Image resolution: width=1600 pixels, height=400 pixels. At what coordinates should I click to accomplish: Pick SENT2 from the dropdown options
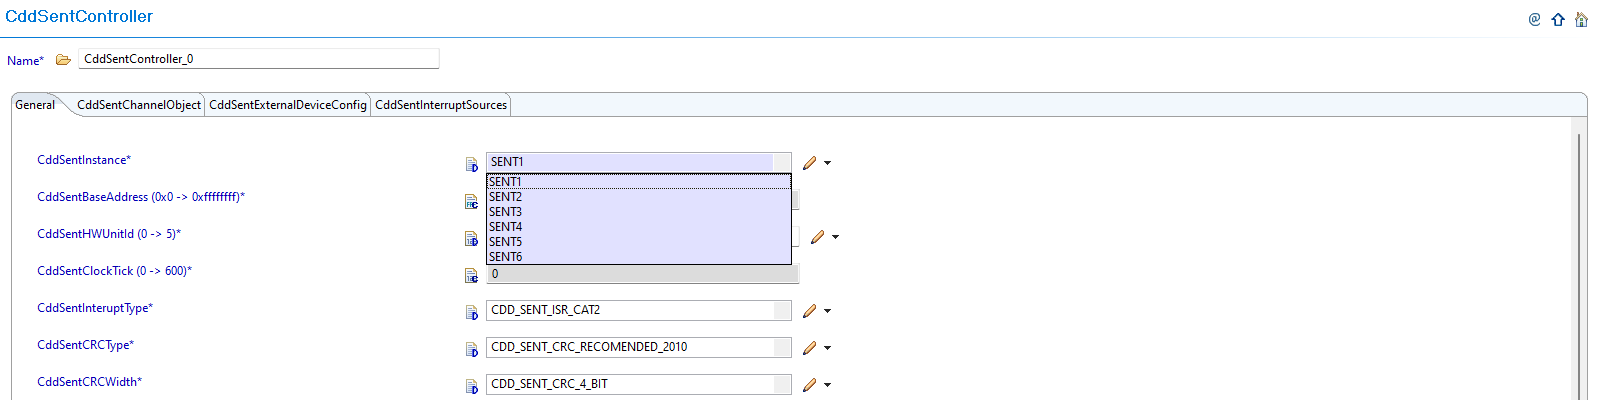(506, 197)
